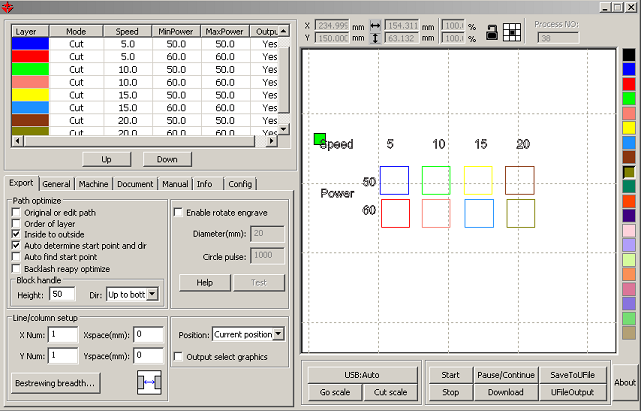Select the red square on canvas
The image size is (641, 411).
[395, 213]
